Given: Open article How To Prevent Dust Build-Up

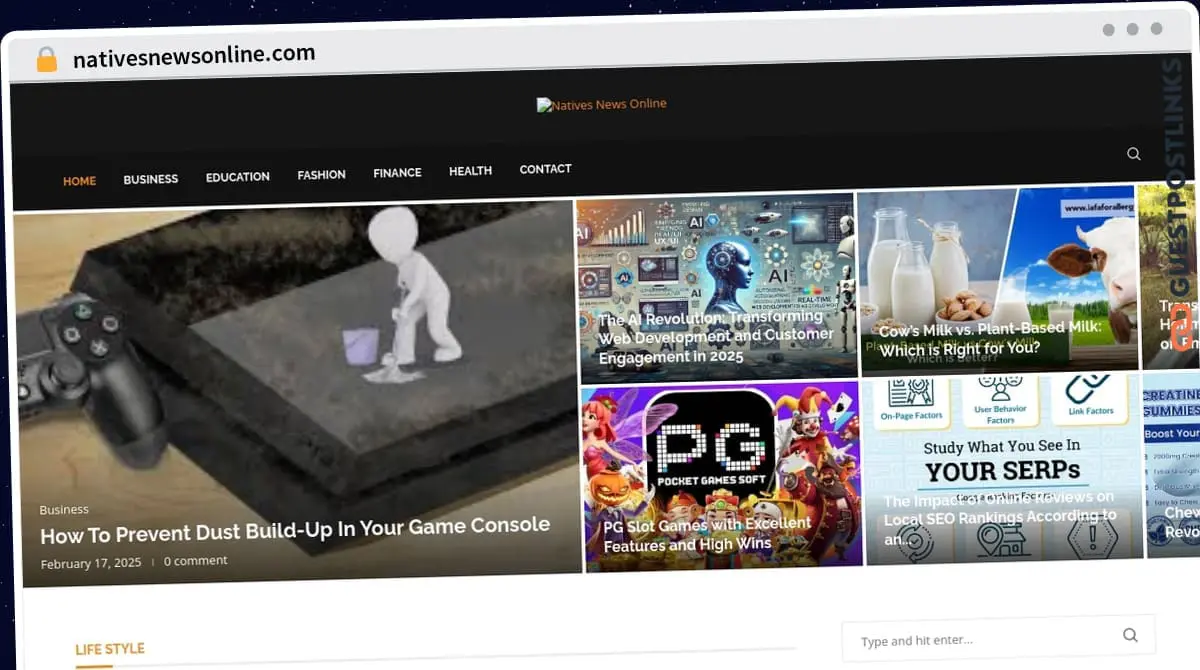Looking at the screenshot, I should click(x=295, y=530).
